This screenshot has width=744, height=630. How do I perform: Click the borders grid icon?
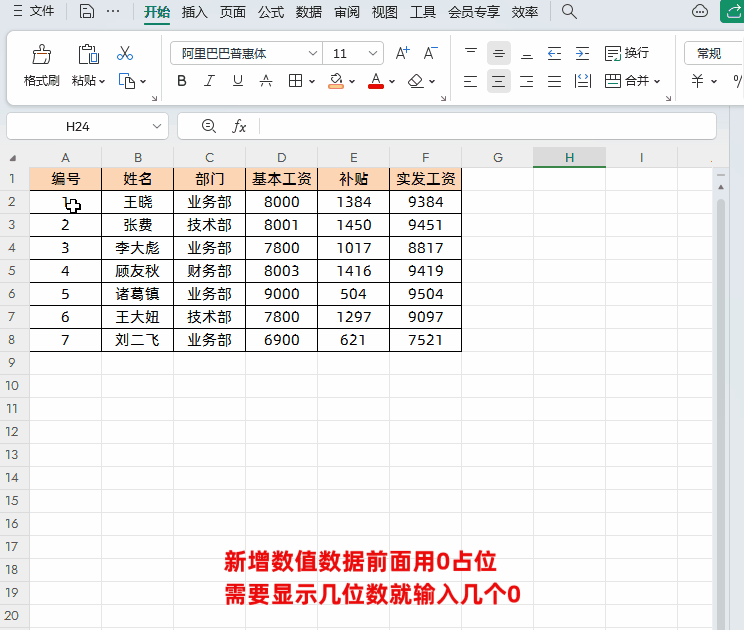[295, 81]
